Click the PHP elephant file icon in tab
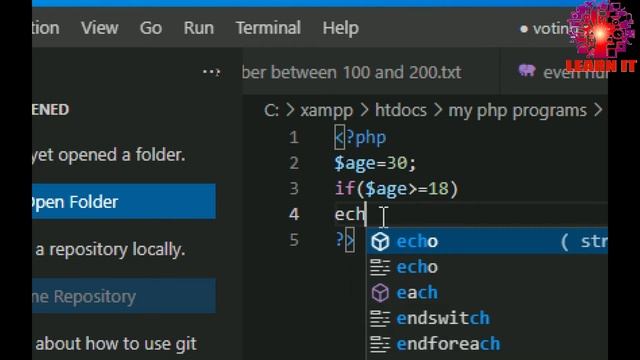The height and width of the screenshot is (360, 640). [527, 71]
